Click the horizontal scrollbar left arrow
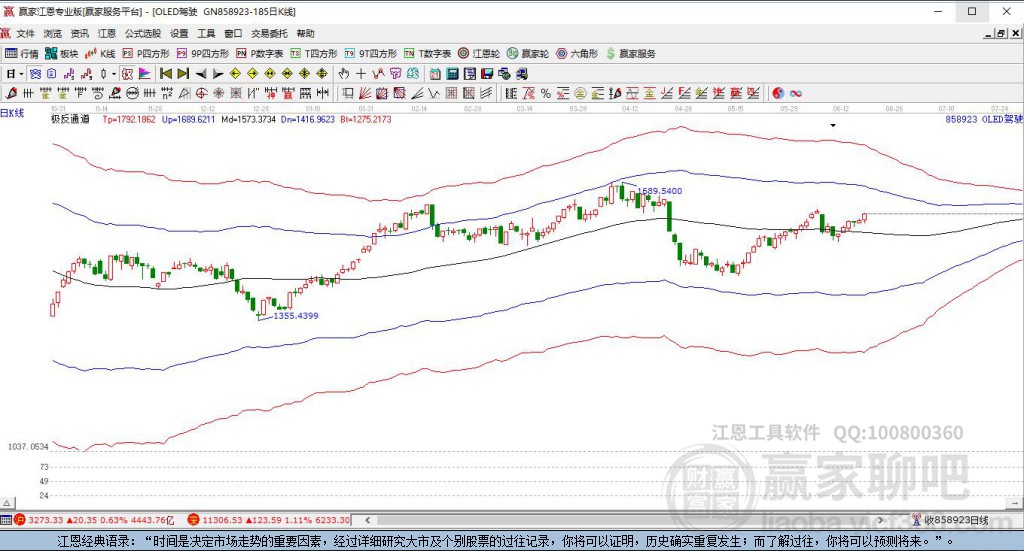Screen dimensions: 1024x551 pos(368,520)
